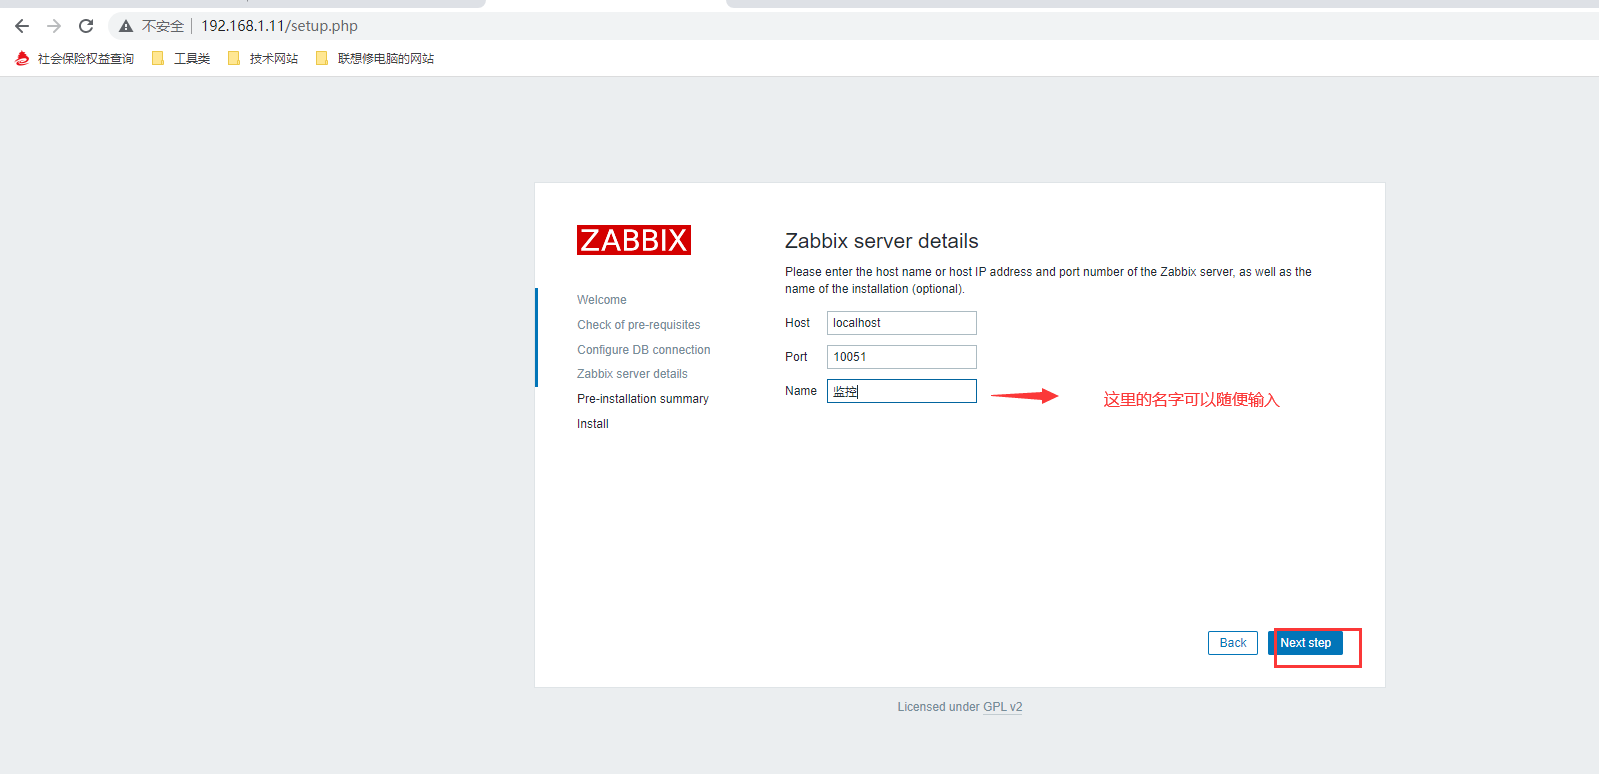This screenshot has width=1599, height=774.
Task: Click the not-secure warning triangle icon
Action: point(126,26)
